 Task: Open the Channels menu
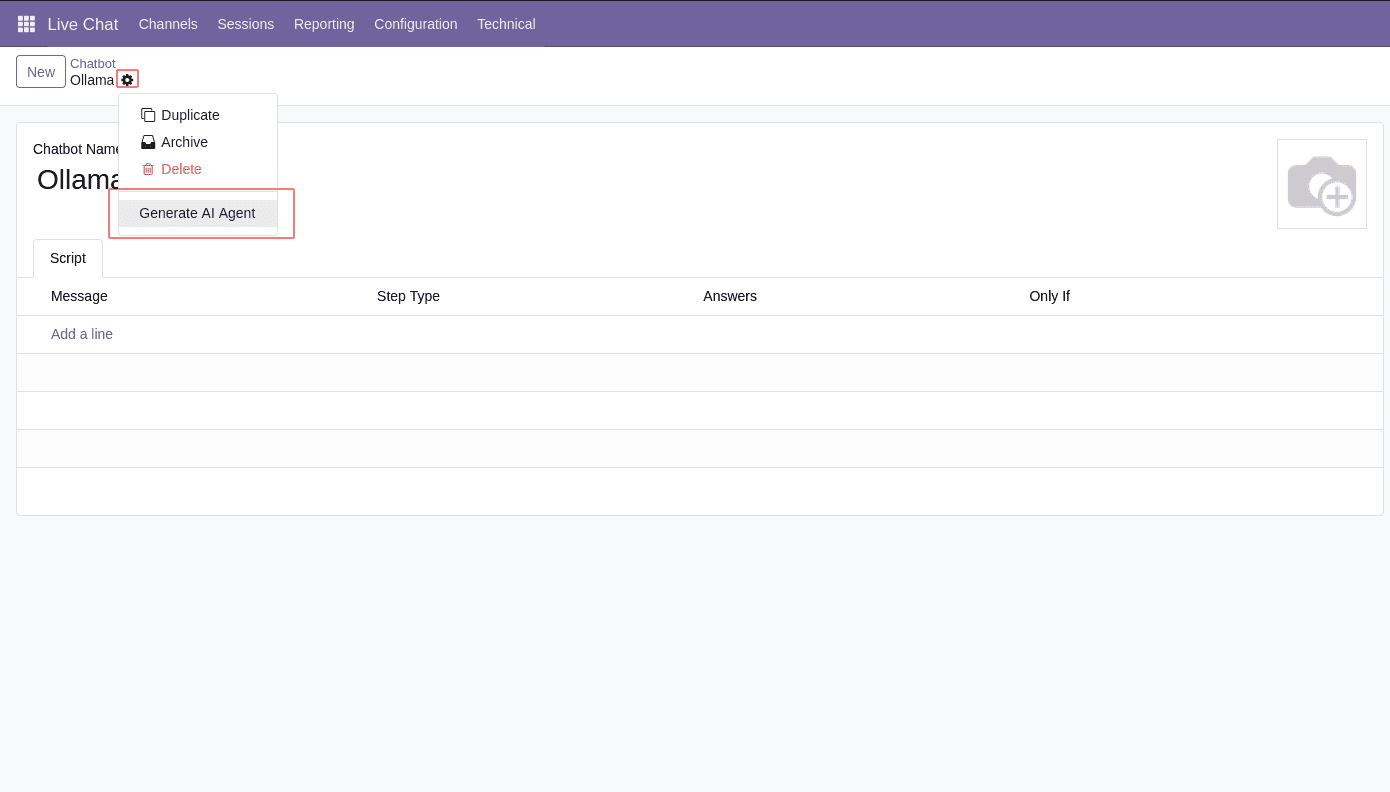click(x=168, y=24)
